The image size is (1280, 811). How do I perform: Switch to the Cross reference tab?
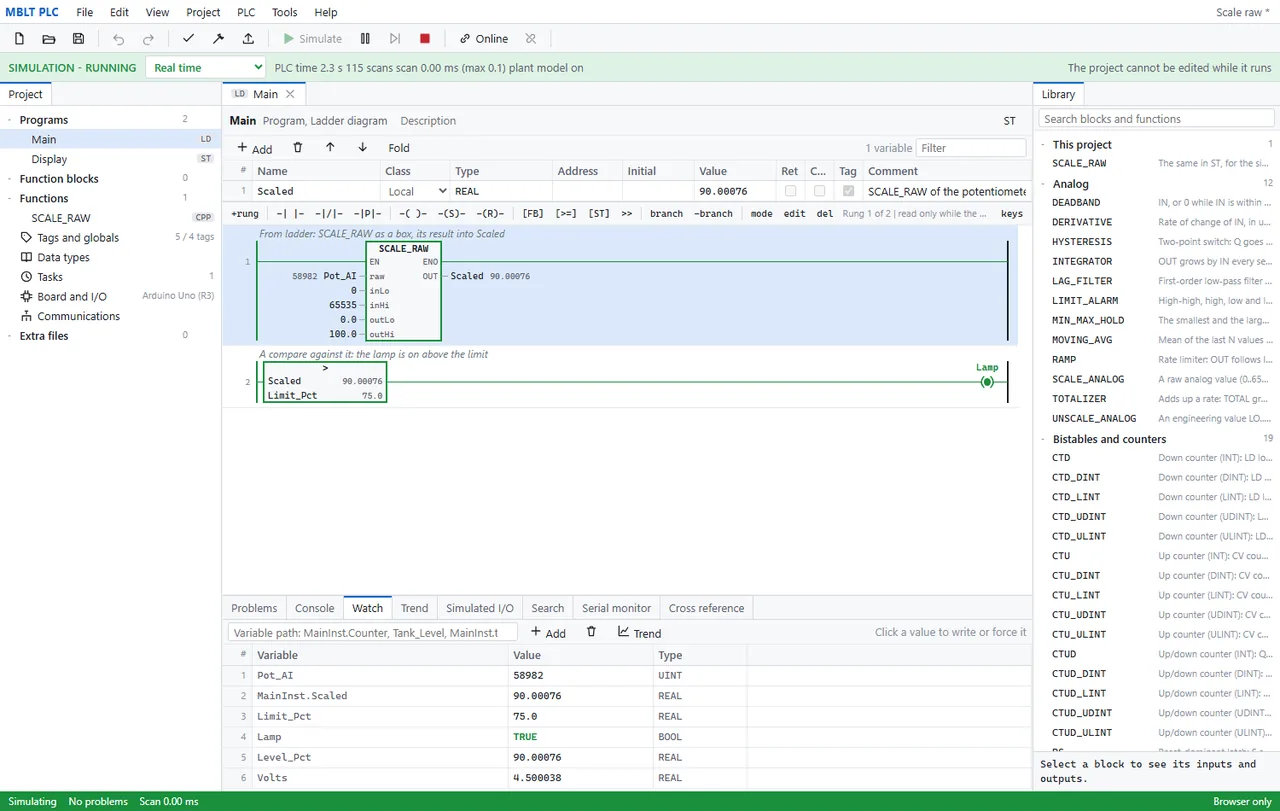tap(707, 608)
